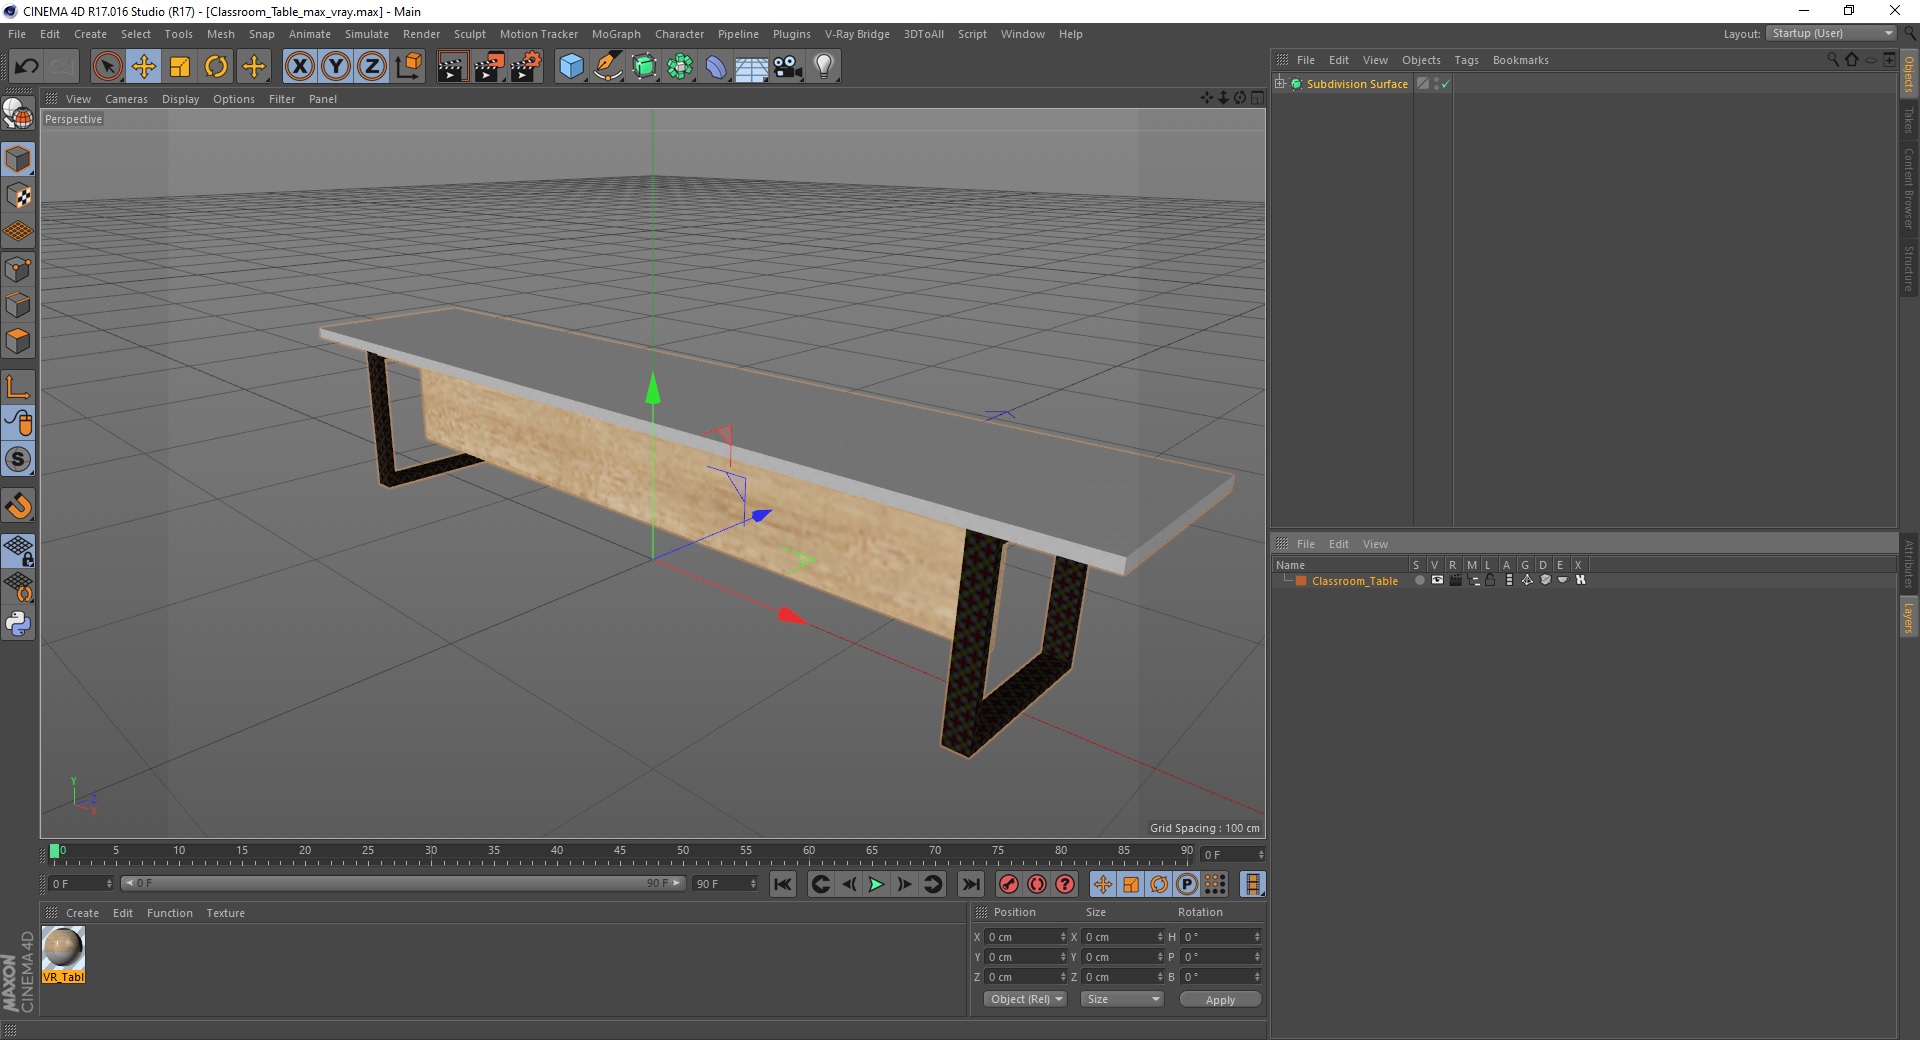Render the active view
The width and height of the screenshot is (1920, 1040).
point(452,67)
